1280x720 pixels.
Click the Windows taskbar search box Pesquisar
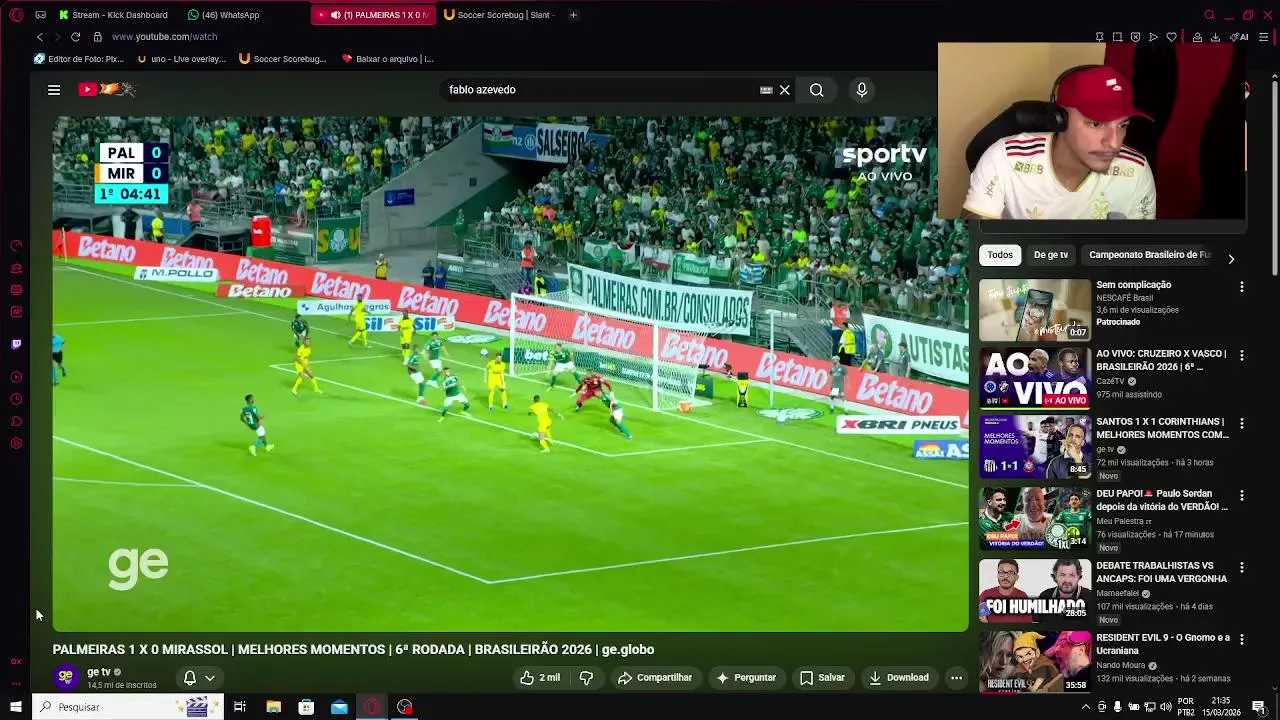pos(128,707)
